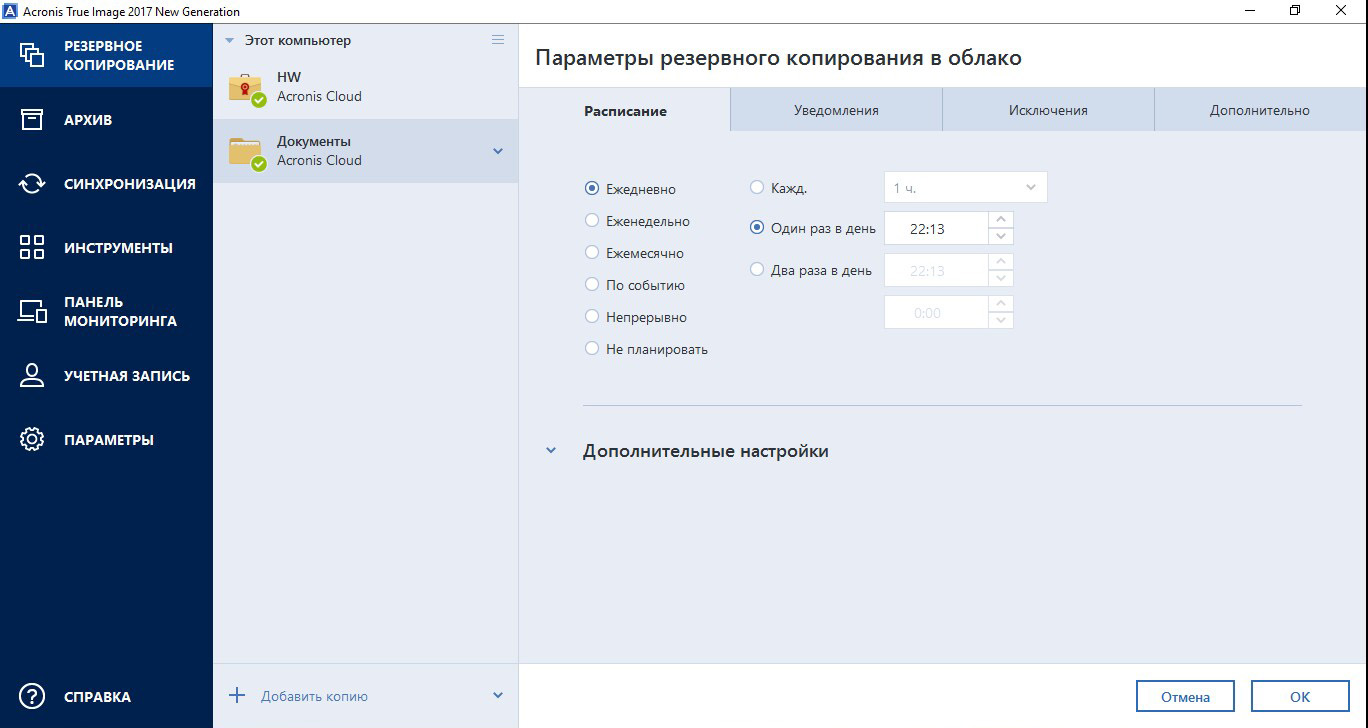Open the Учетная запись person icon
Viewport: 1368px width, 728px height.
coord(32,375)
